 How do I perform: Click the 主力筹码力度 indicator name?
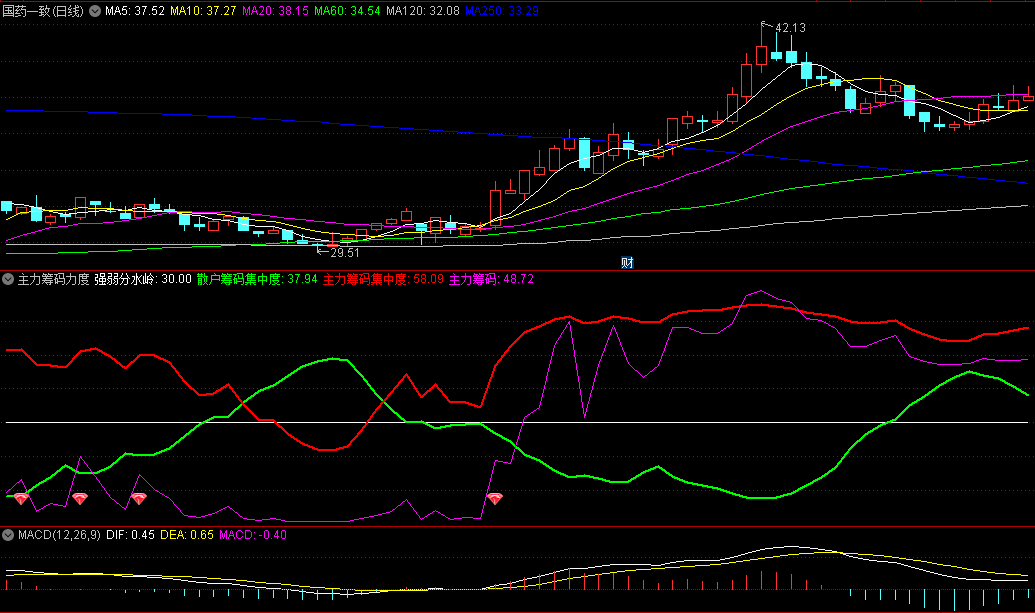53,279
